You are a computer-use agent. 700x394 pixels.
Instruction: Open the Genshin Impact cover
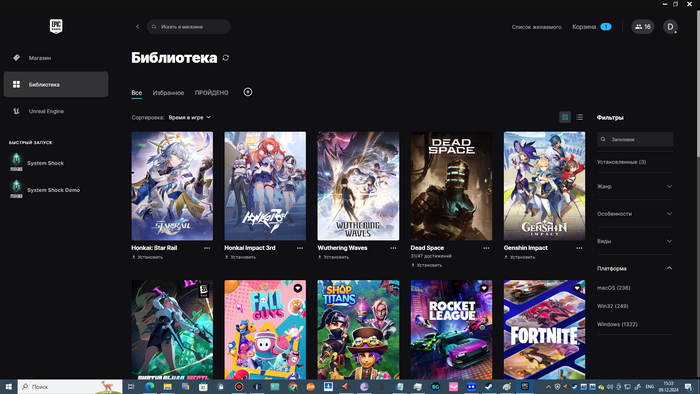click(x=544, y=186)
